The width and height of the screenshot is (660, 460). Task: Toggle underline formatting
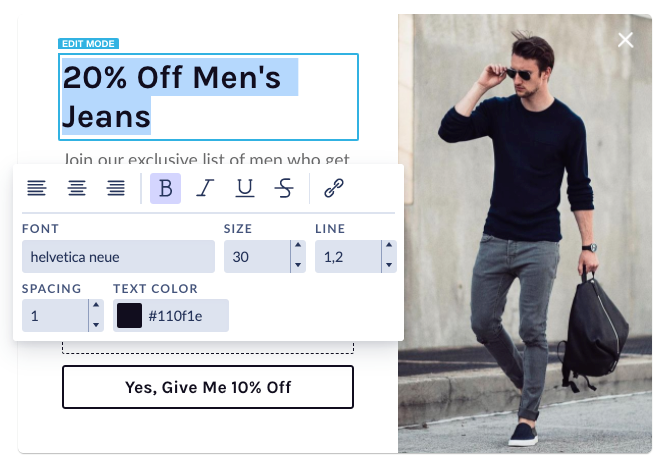click(245, 188)
